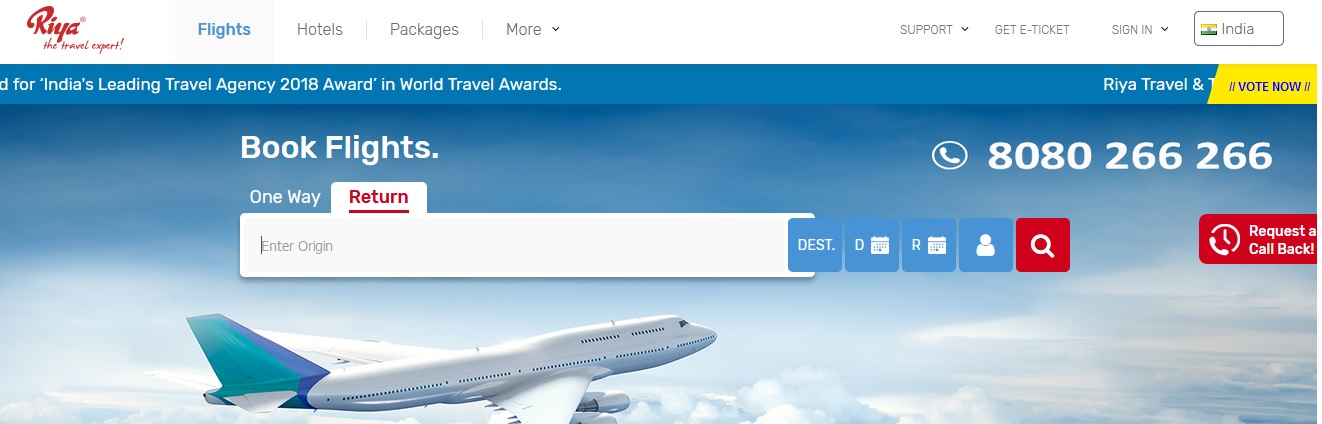Click the phone icon beside 8080 266 266
Viewport: 1322px width, 424px height.
click(949, 155)
